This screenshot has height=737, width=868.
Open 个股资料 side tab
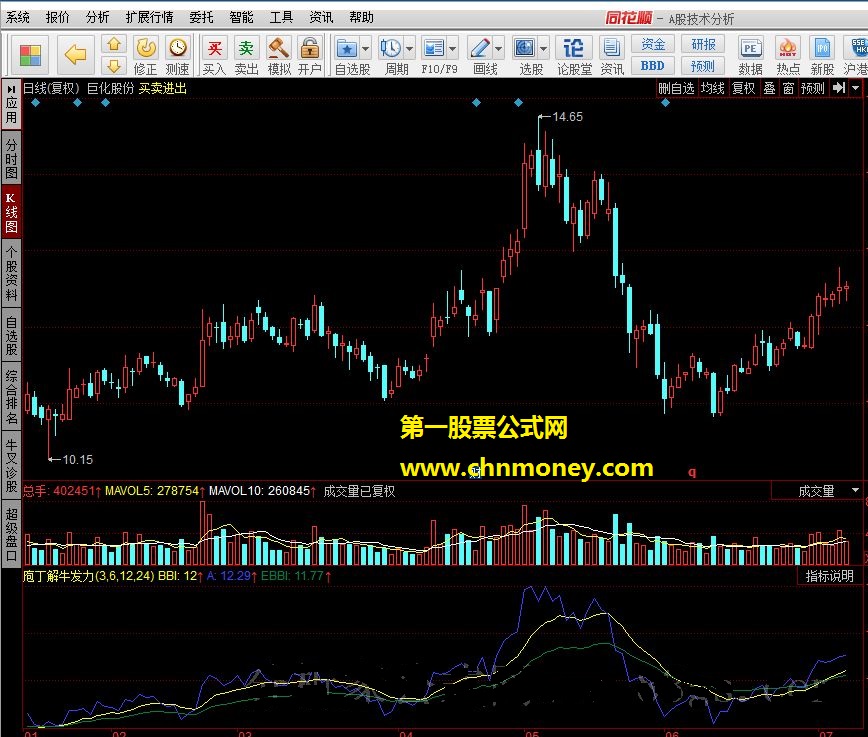coord(12,273)
